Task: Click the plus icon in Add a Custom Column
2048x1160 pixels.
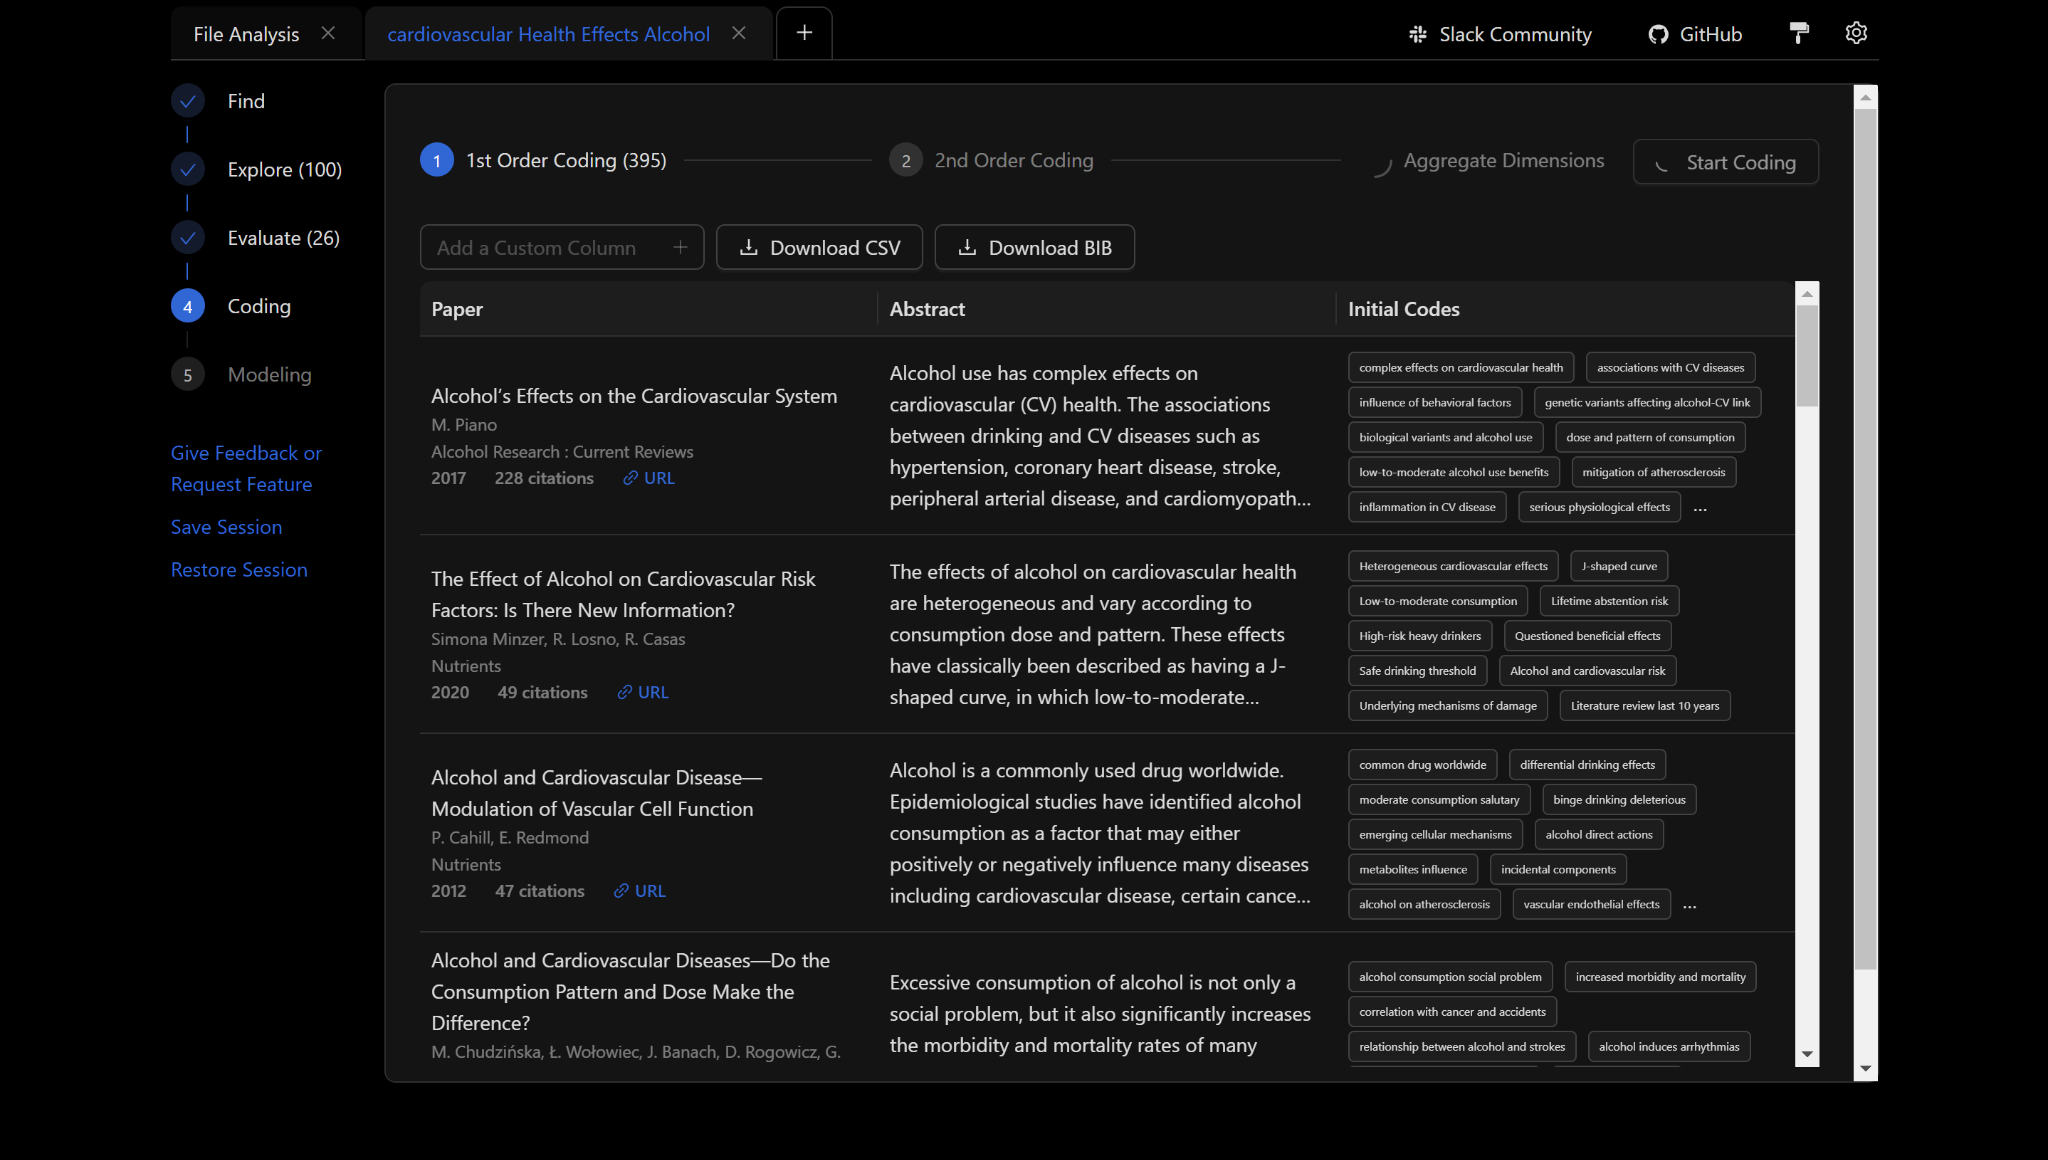Action: 680,247
